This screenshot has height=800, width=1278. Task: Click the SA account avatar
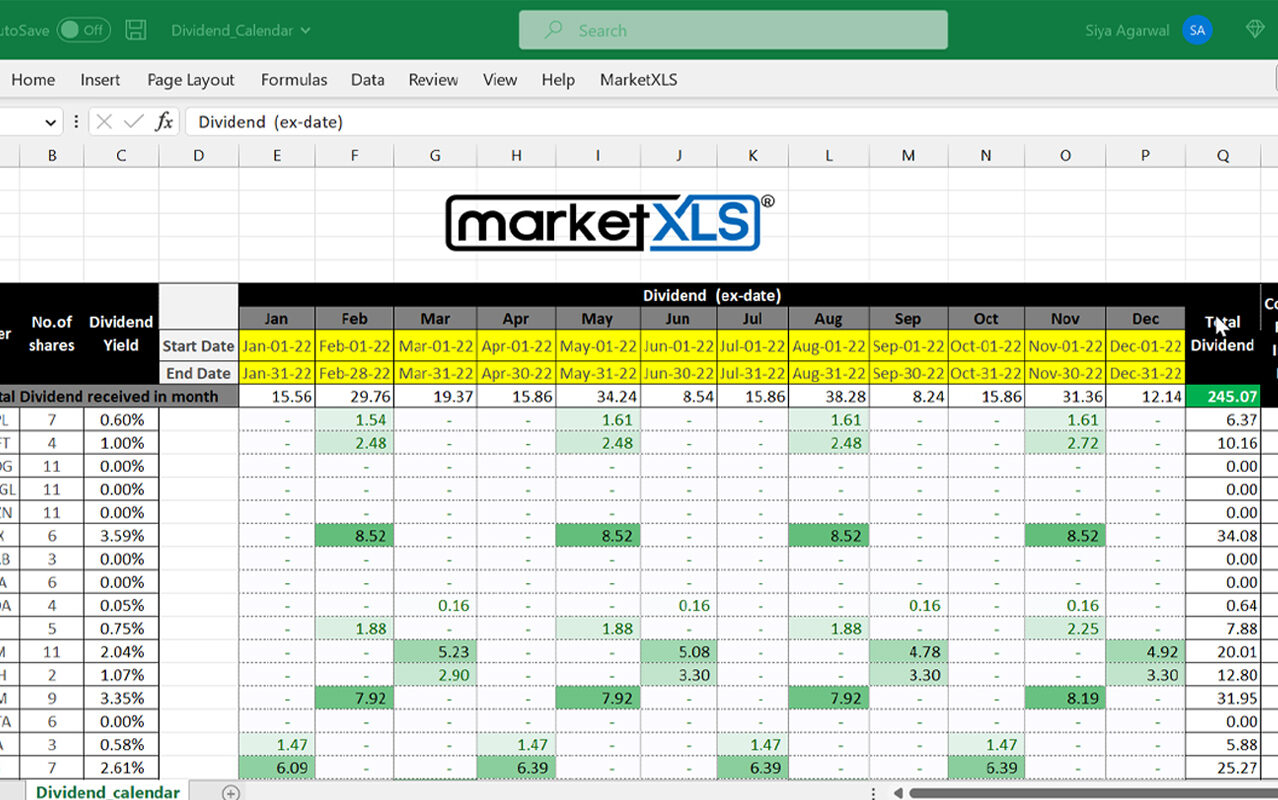[x=1196, y=30]
